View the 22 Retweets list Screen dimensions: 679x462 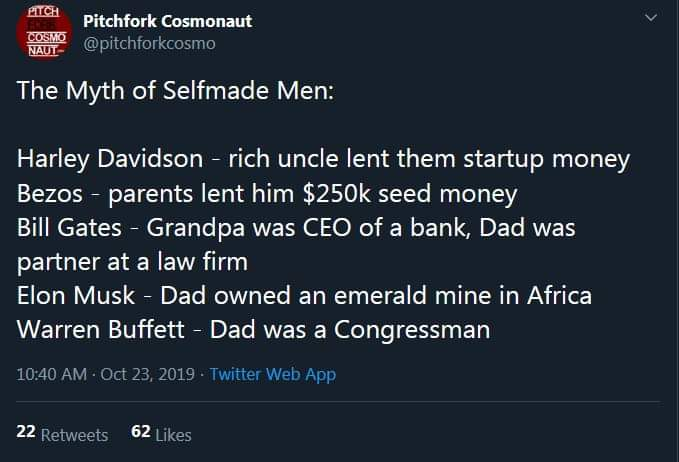(x=62, y=434)
